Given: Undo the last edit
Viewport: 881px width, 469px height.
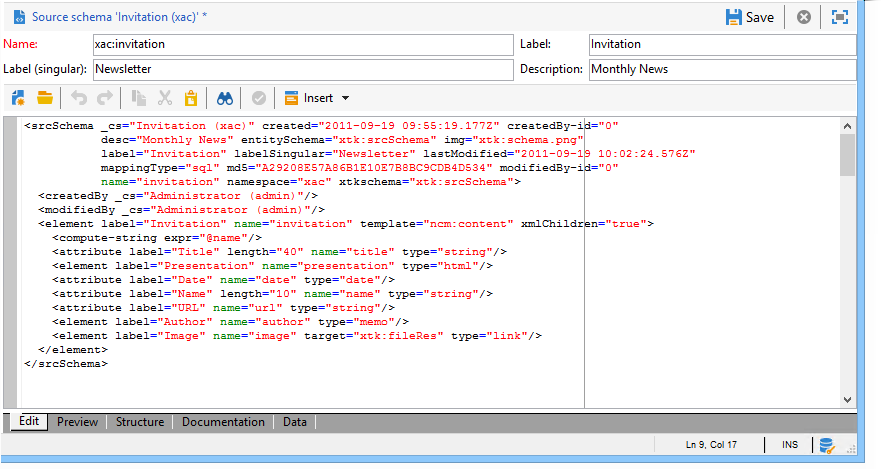Looking at the screenshot, I should (x=79, y=98).
